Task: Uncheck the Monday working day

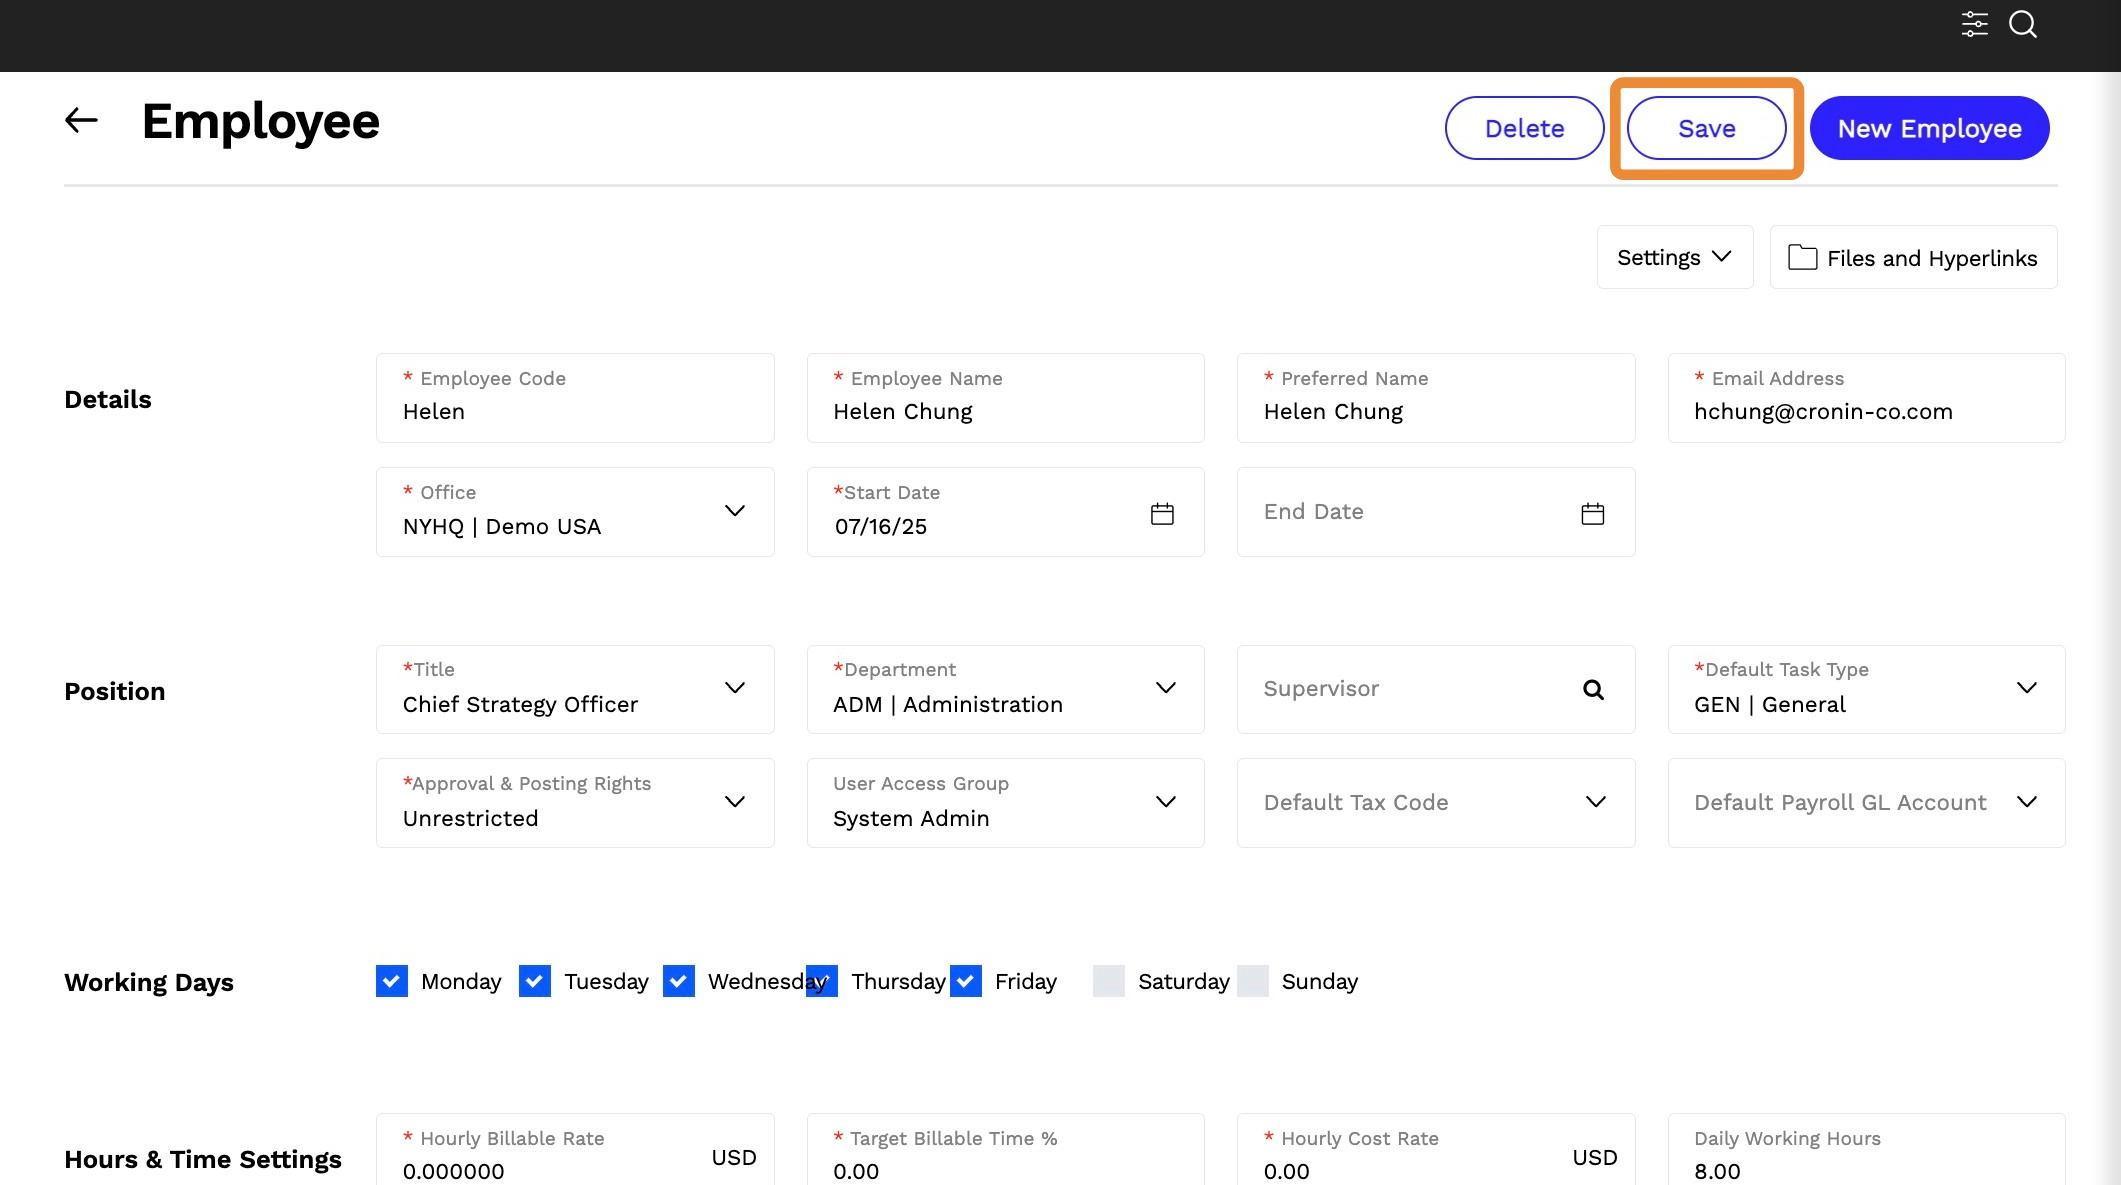Action: tap(392, 981)
